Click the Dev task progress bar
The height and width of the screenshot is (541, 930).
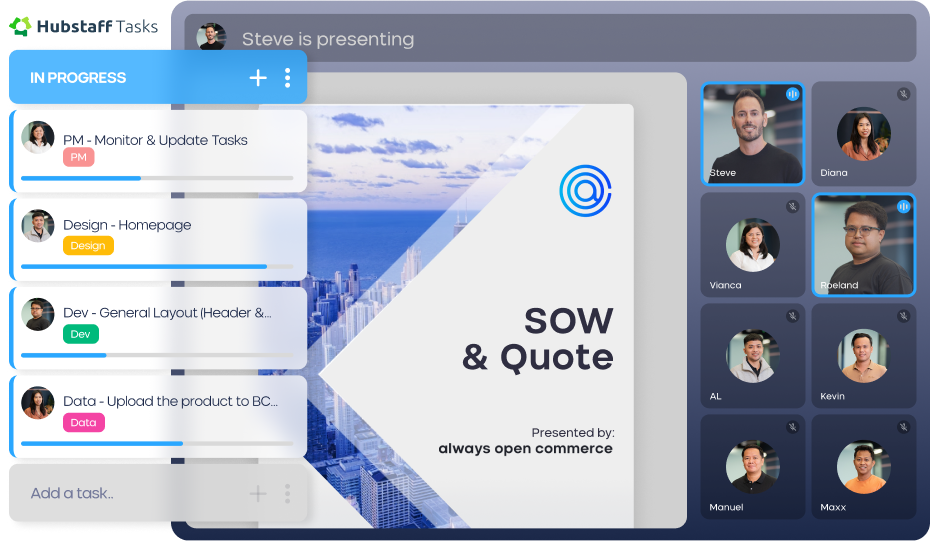click(x=157, y=355)
